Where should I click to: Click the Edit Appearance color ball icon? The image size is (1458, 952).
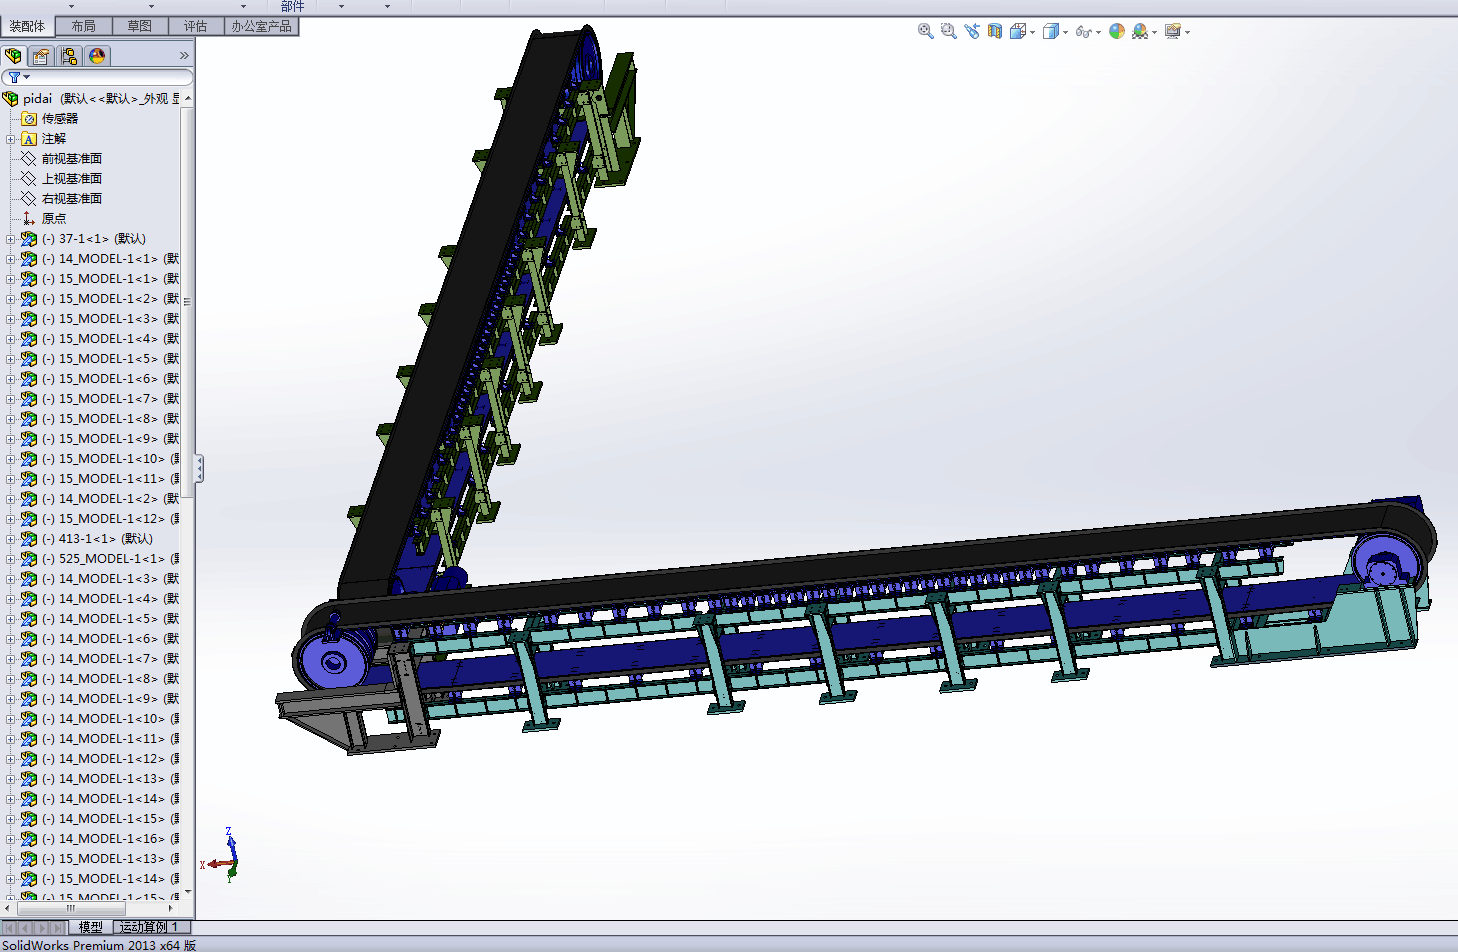pyautogui.click(x=1117, y=31)
